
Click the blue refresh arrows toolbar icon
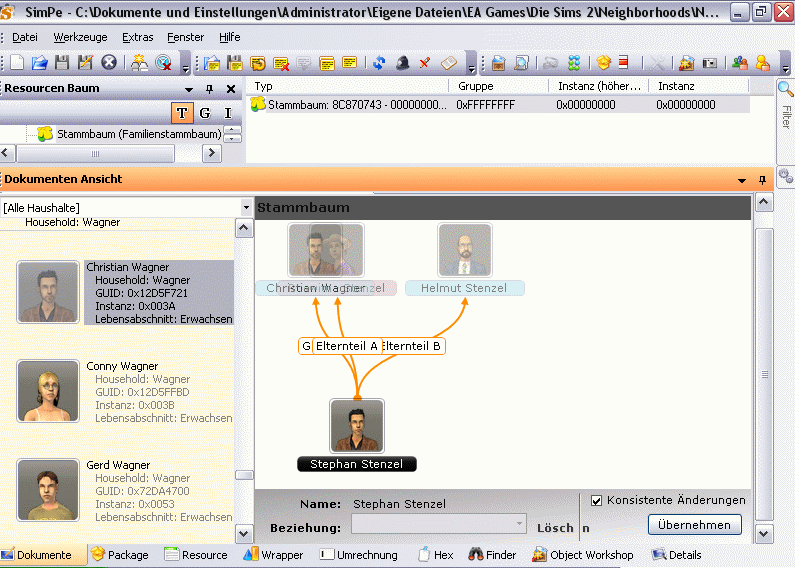pos(379,63)
